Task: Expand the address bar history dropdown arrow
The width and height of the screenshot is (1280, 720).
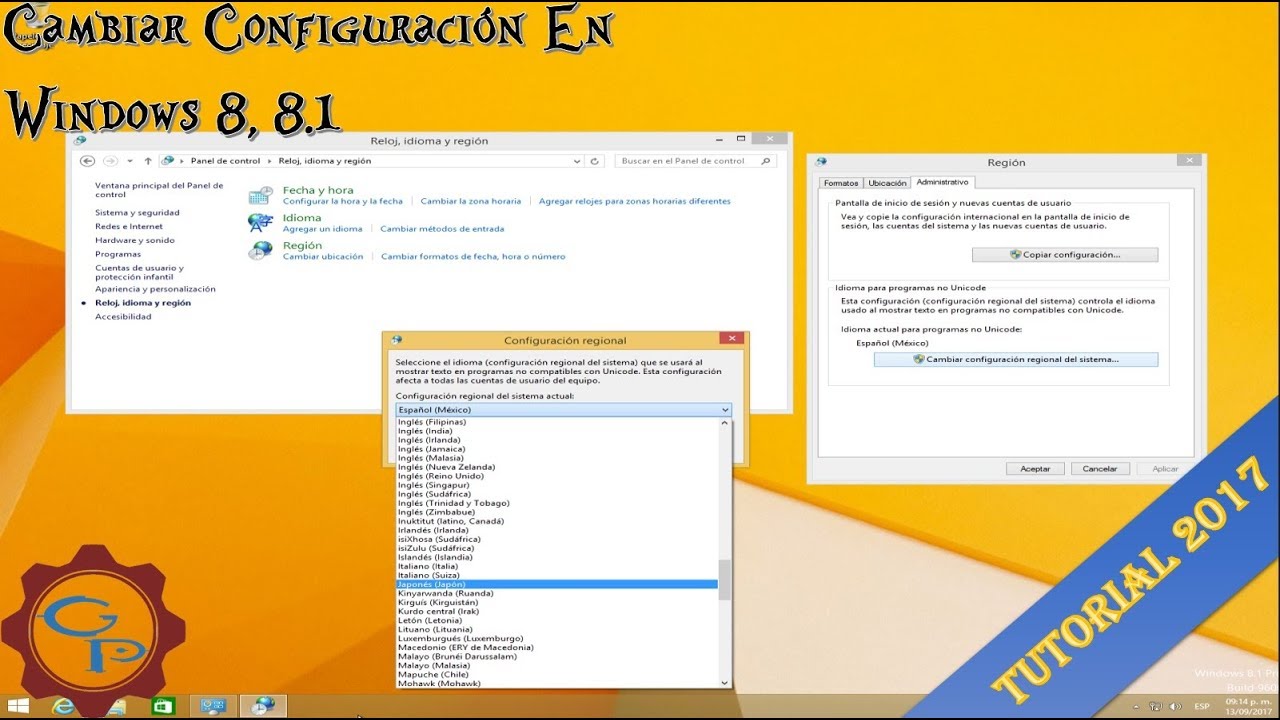Action: 577,161
